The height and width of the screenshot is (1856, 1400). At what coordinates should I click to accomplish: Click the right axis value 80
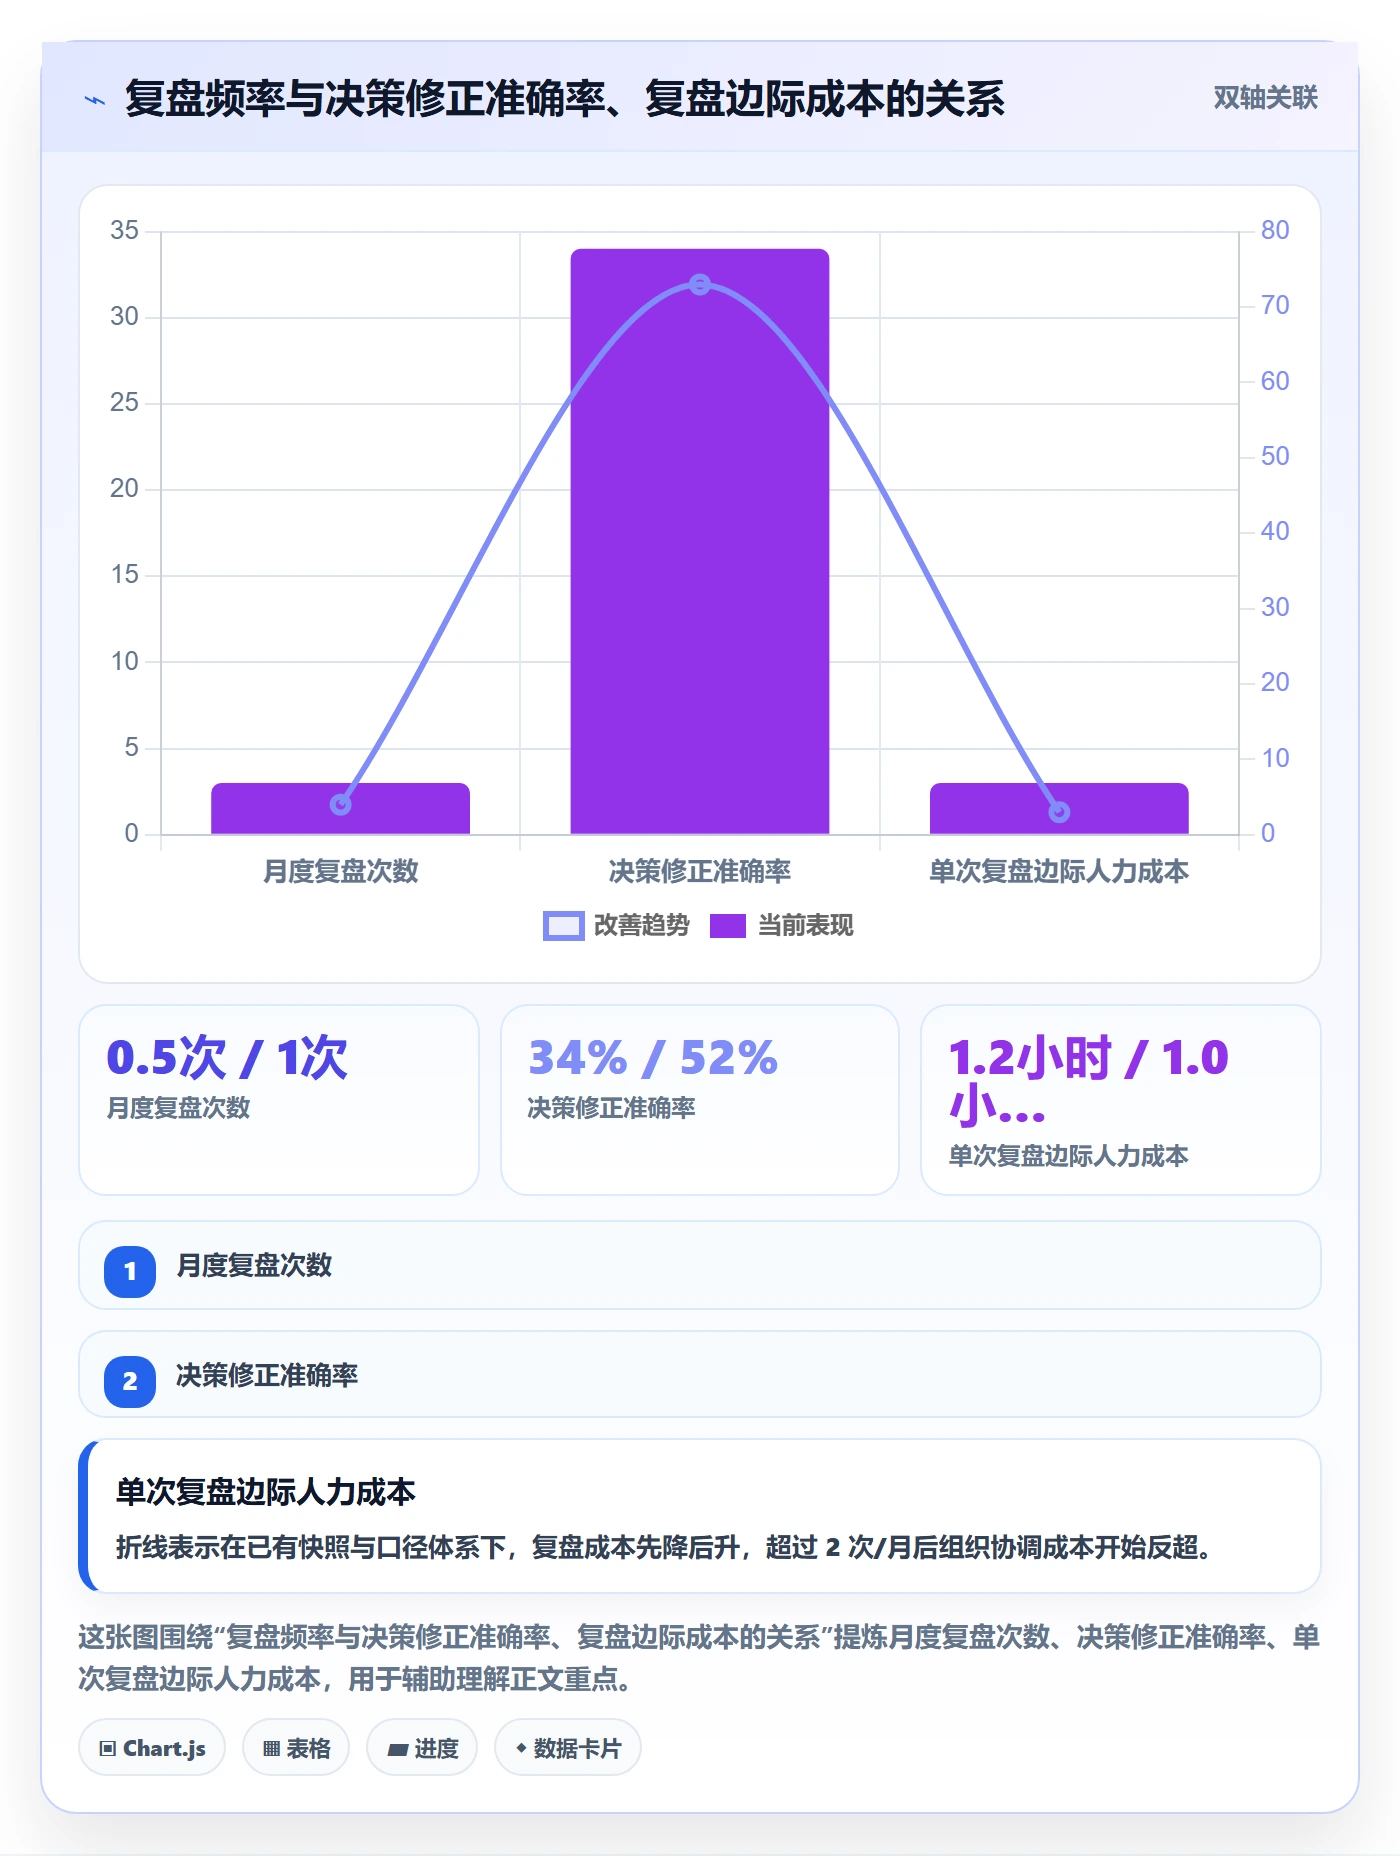[1275, 231]
